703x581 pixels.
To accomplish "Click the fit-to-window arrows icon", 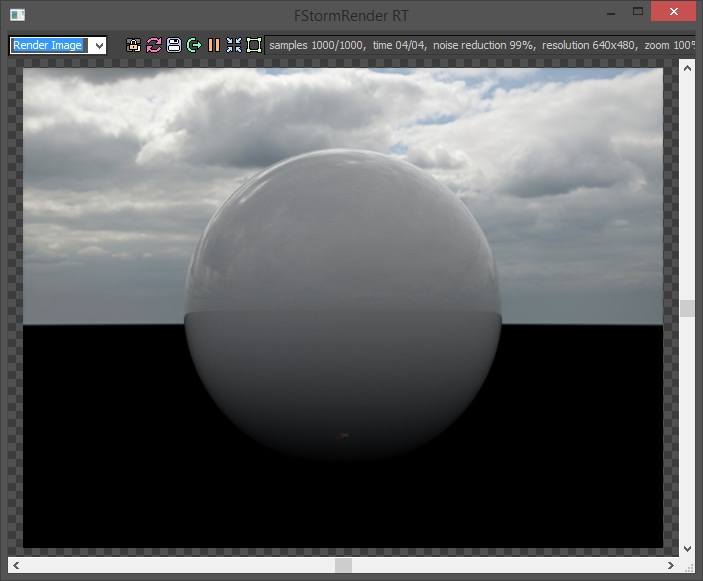I will (233, 45).
